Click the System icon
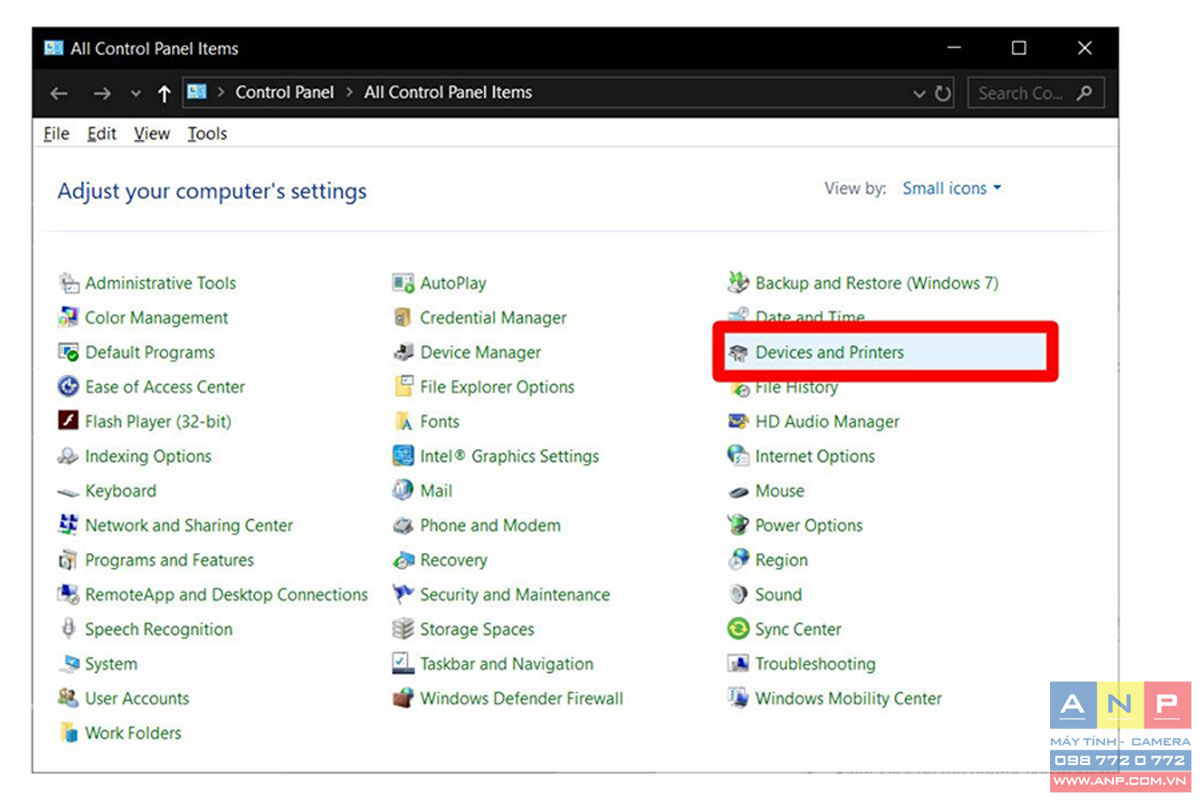Image resolution: width=1200 pixels, height=800 pixels. point(68,664)
